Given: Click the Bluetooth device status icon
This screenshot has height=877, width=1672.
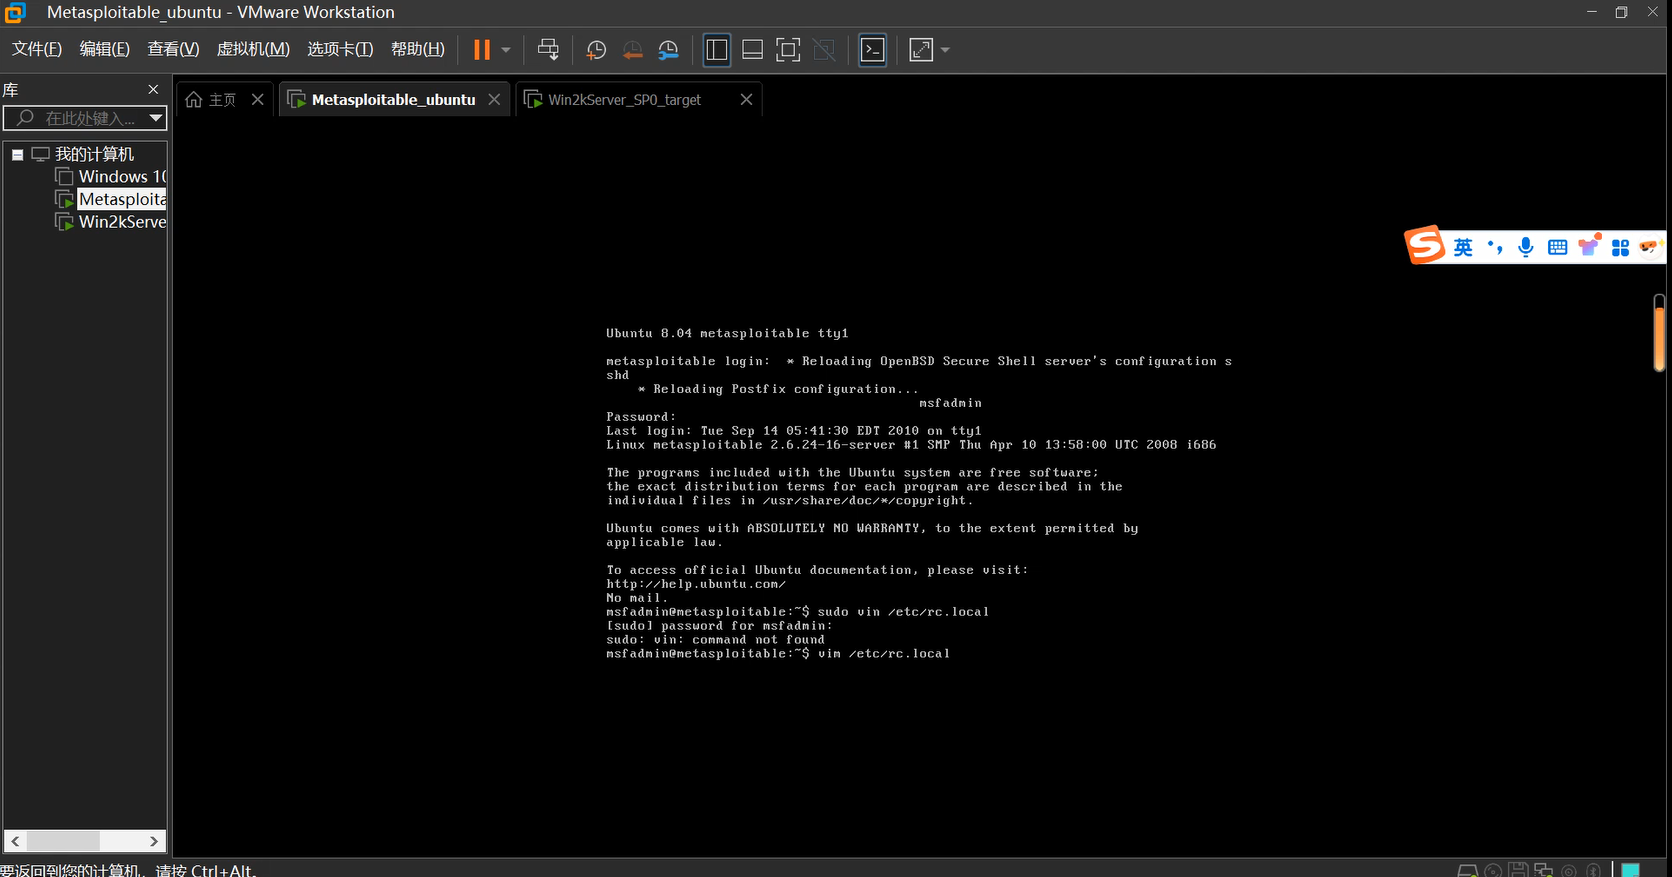Looking at the screenshot, I should pyautogui.click(x=1594, y=870).
